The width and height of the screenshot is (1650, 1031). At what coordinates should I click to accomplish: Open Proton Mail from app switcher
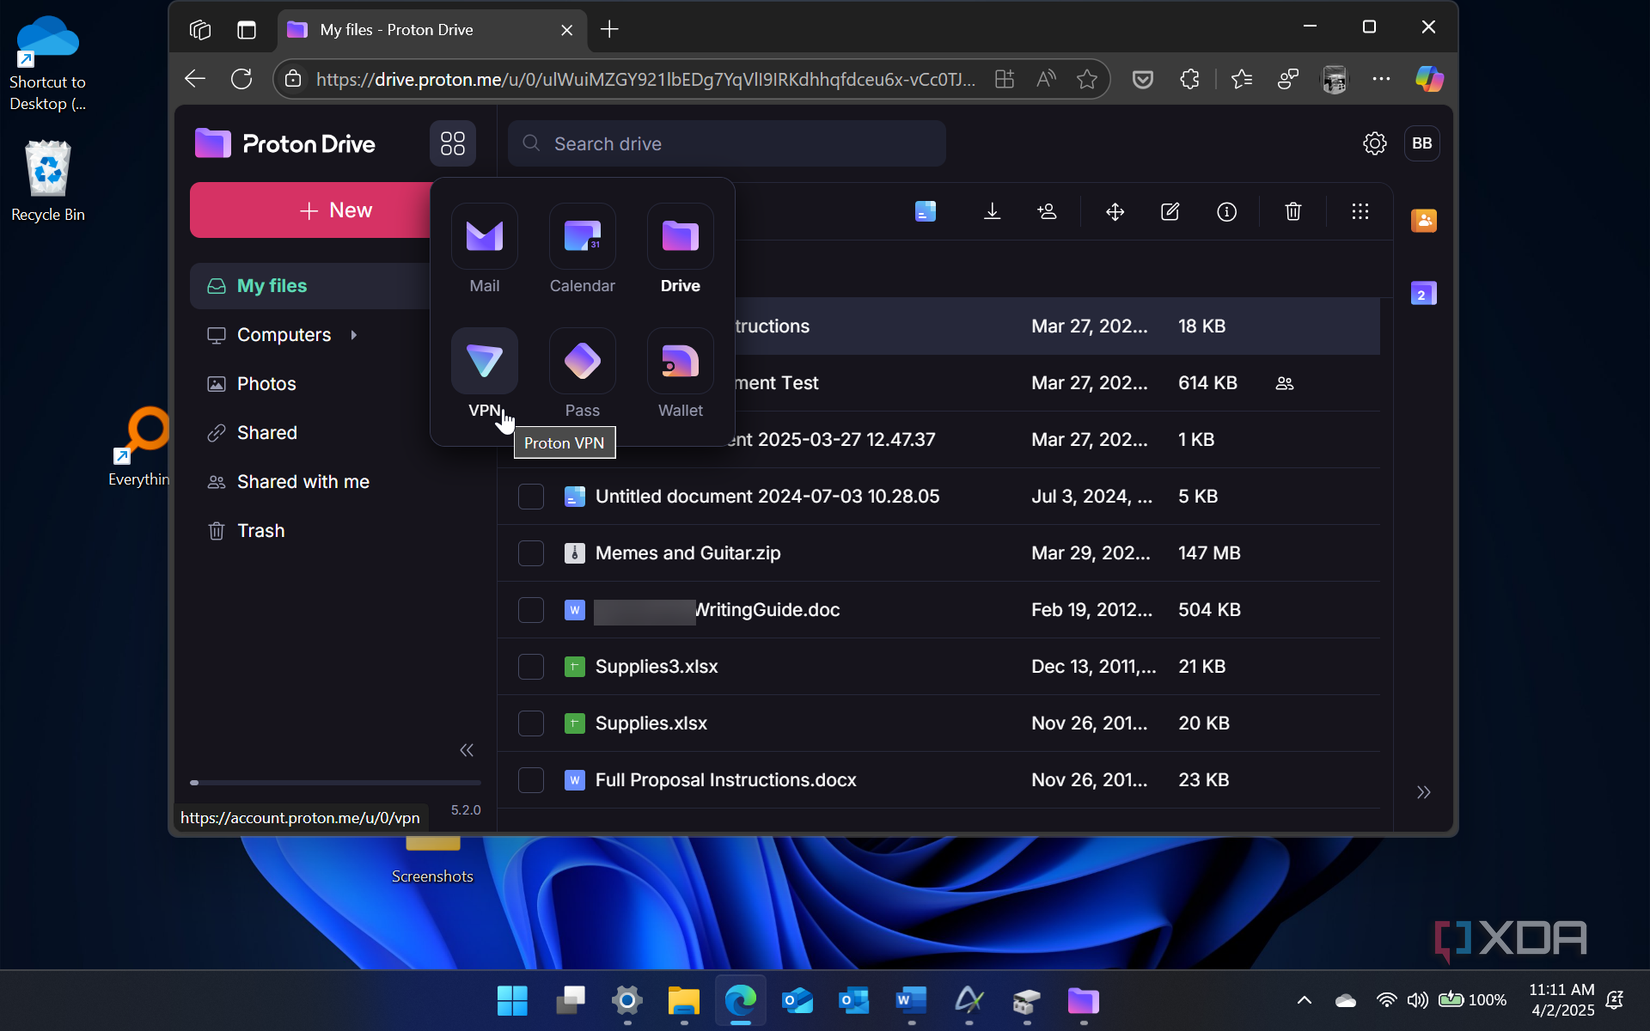point(484,249)
